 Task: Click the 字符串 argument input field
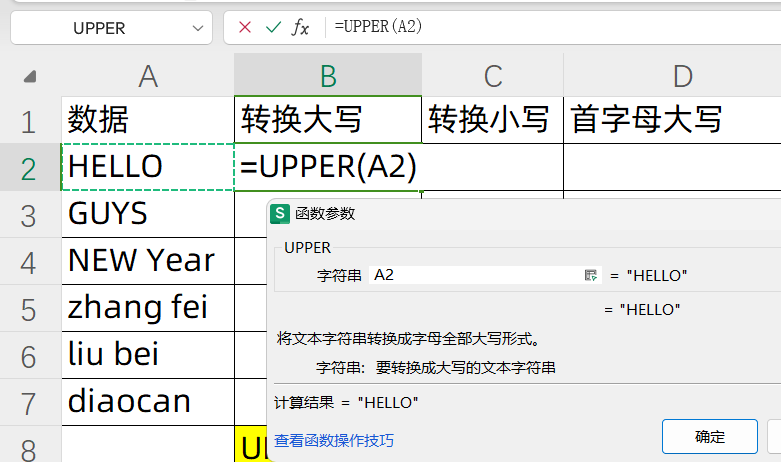485,275
